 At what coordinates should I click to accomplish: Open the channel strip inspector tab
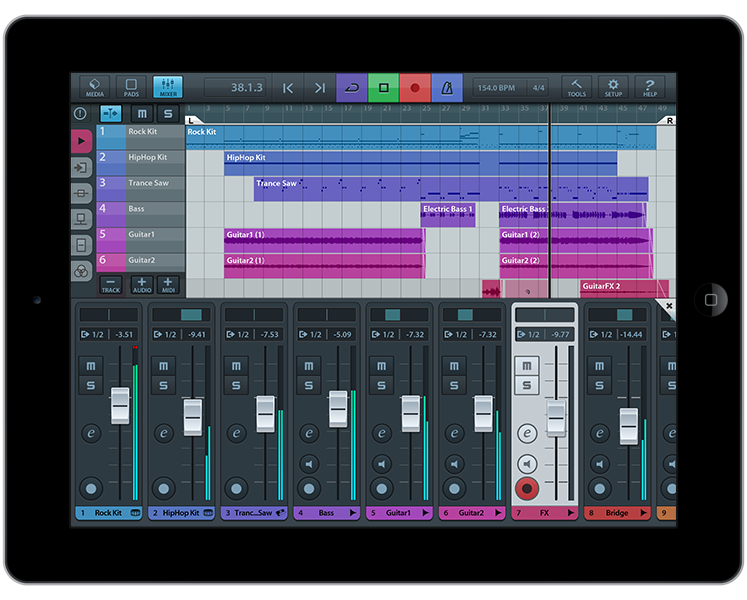(x=81, y=245)
